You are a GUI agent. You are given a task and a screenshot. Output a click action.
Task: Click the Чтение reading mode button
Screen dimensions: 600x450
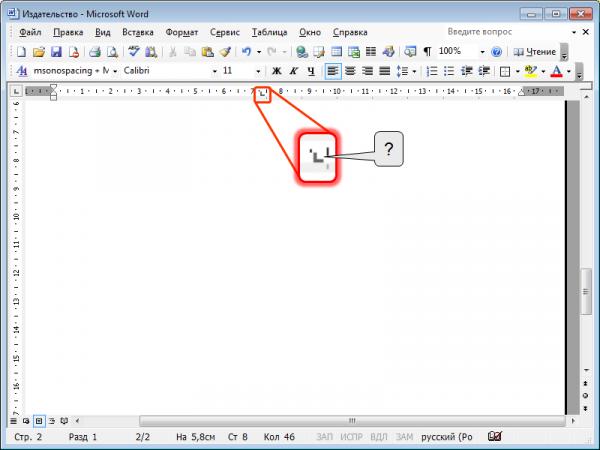point(535,52)
